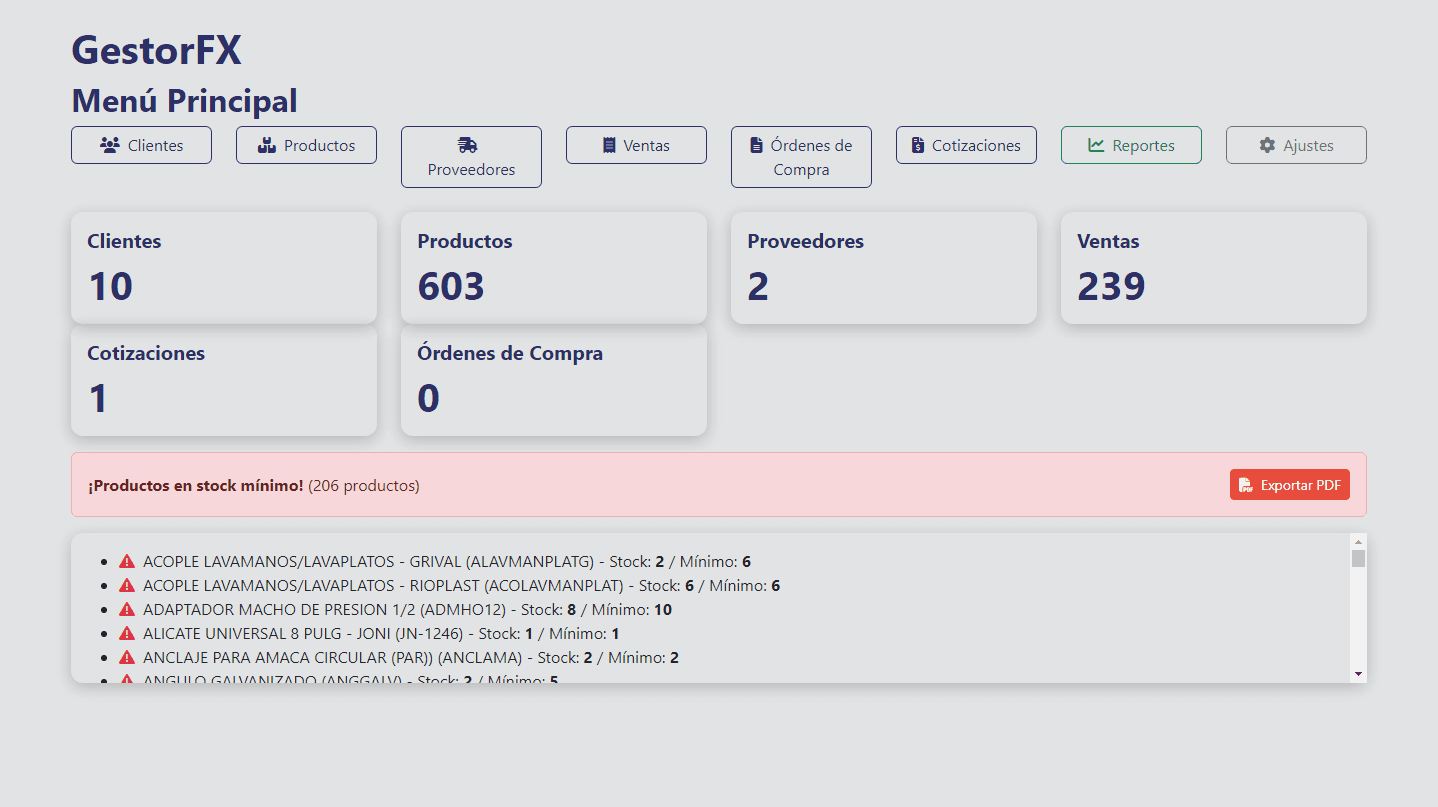Click the gear icon on the Ajustes button

(x=1264, y=145)
